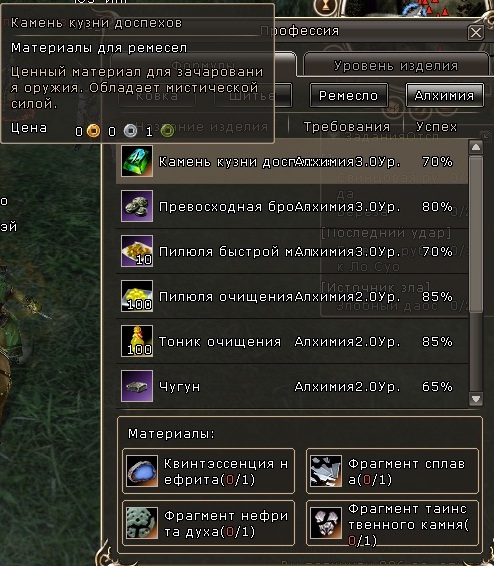Click the recipe list scroll up arrow
This screenshot has width=494, height=566.
click(476, 147)
